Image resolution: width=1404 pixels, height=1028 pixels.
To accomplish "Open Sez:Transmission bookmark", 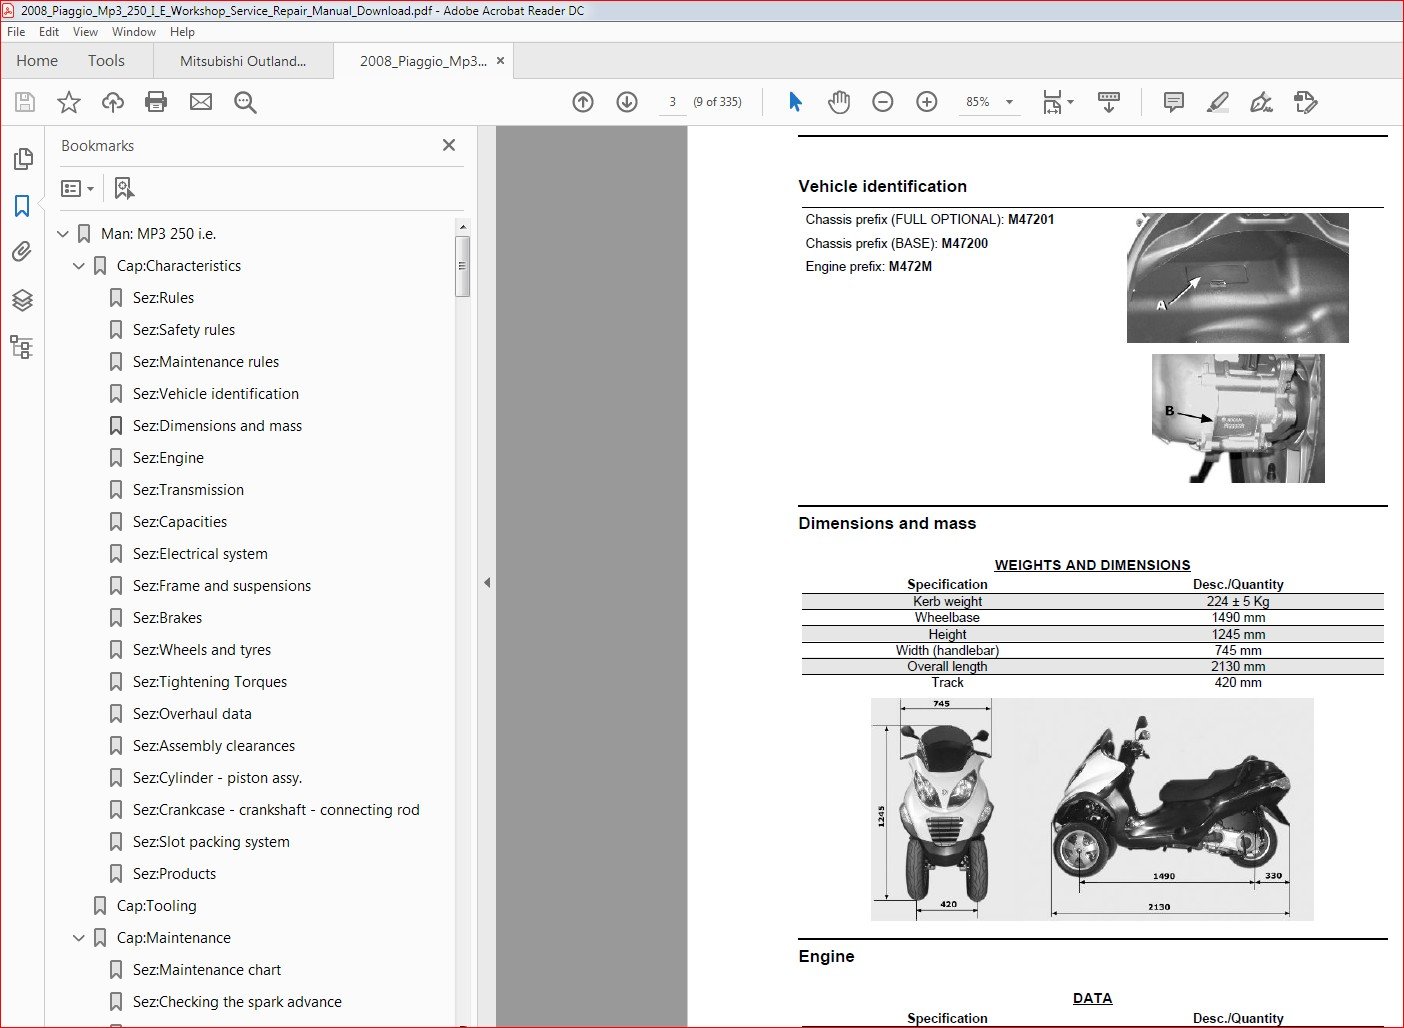I will [x=188, y=490].
